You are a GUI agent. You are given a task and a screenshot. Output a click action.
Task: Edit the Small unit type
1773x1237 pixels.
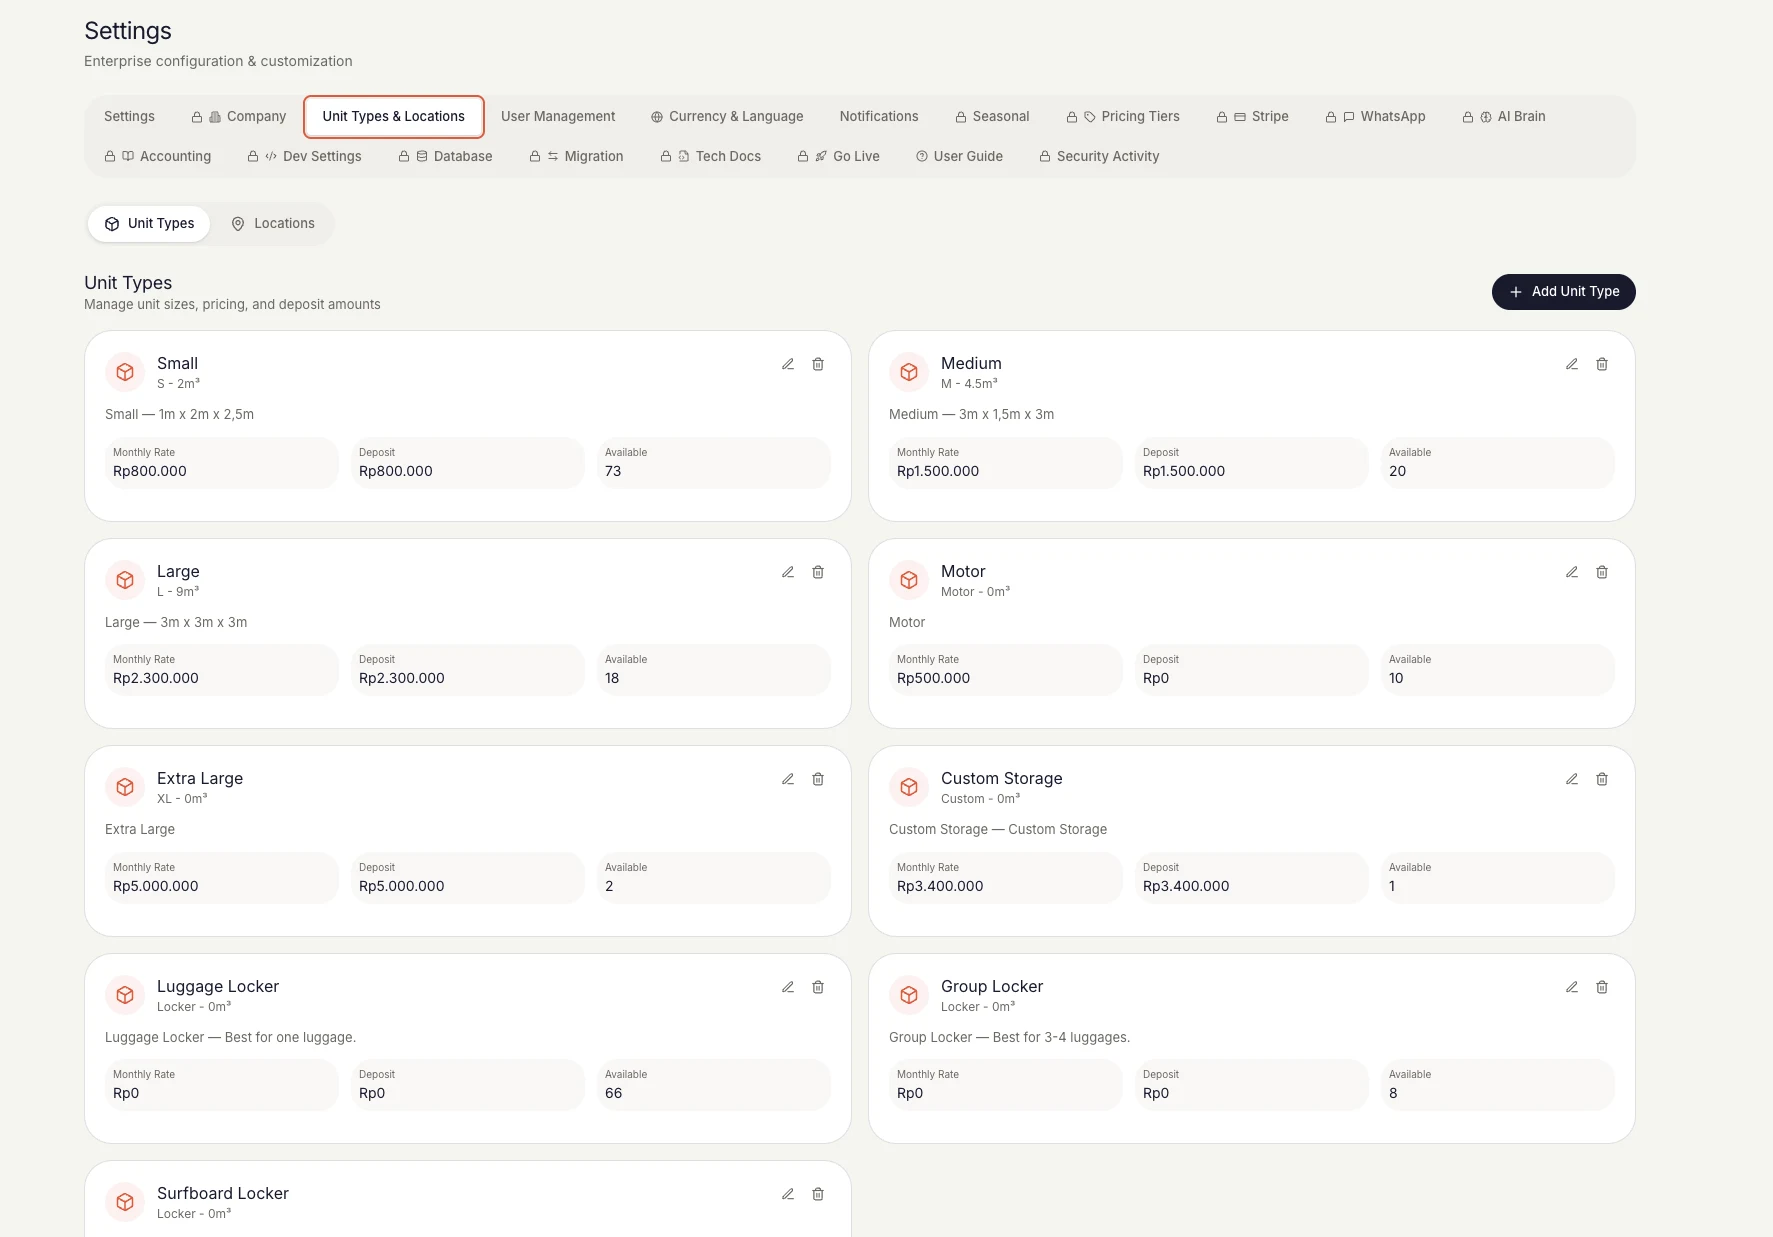point(788,364)
